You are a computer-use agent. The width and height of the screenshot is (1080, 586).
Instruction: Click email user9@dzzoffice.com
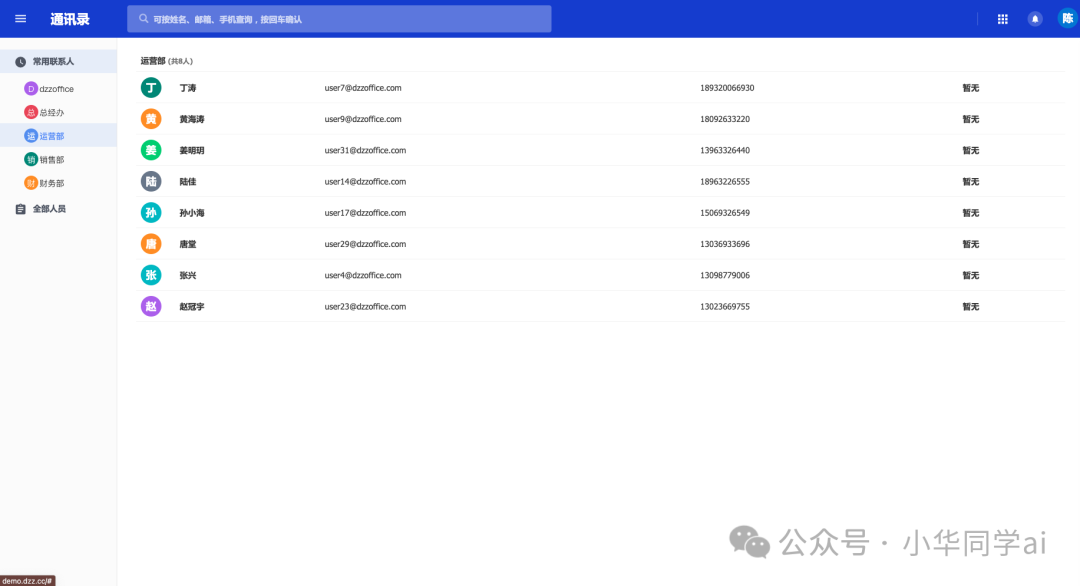click(362, 119)
